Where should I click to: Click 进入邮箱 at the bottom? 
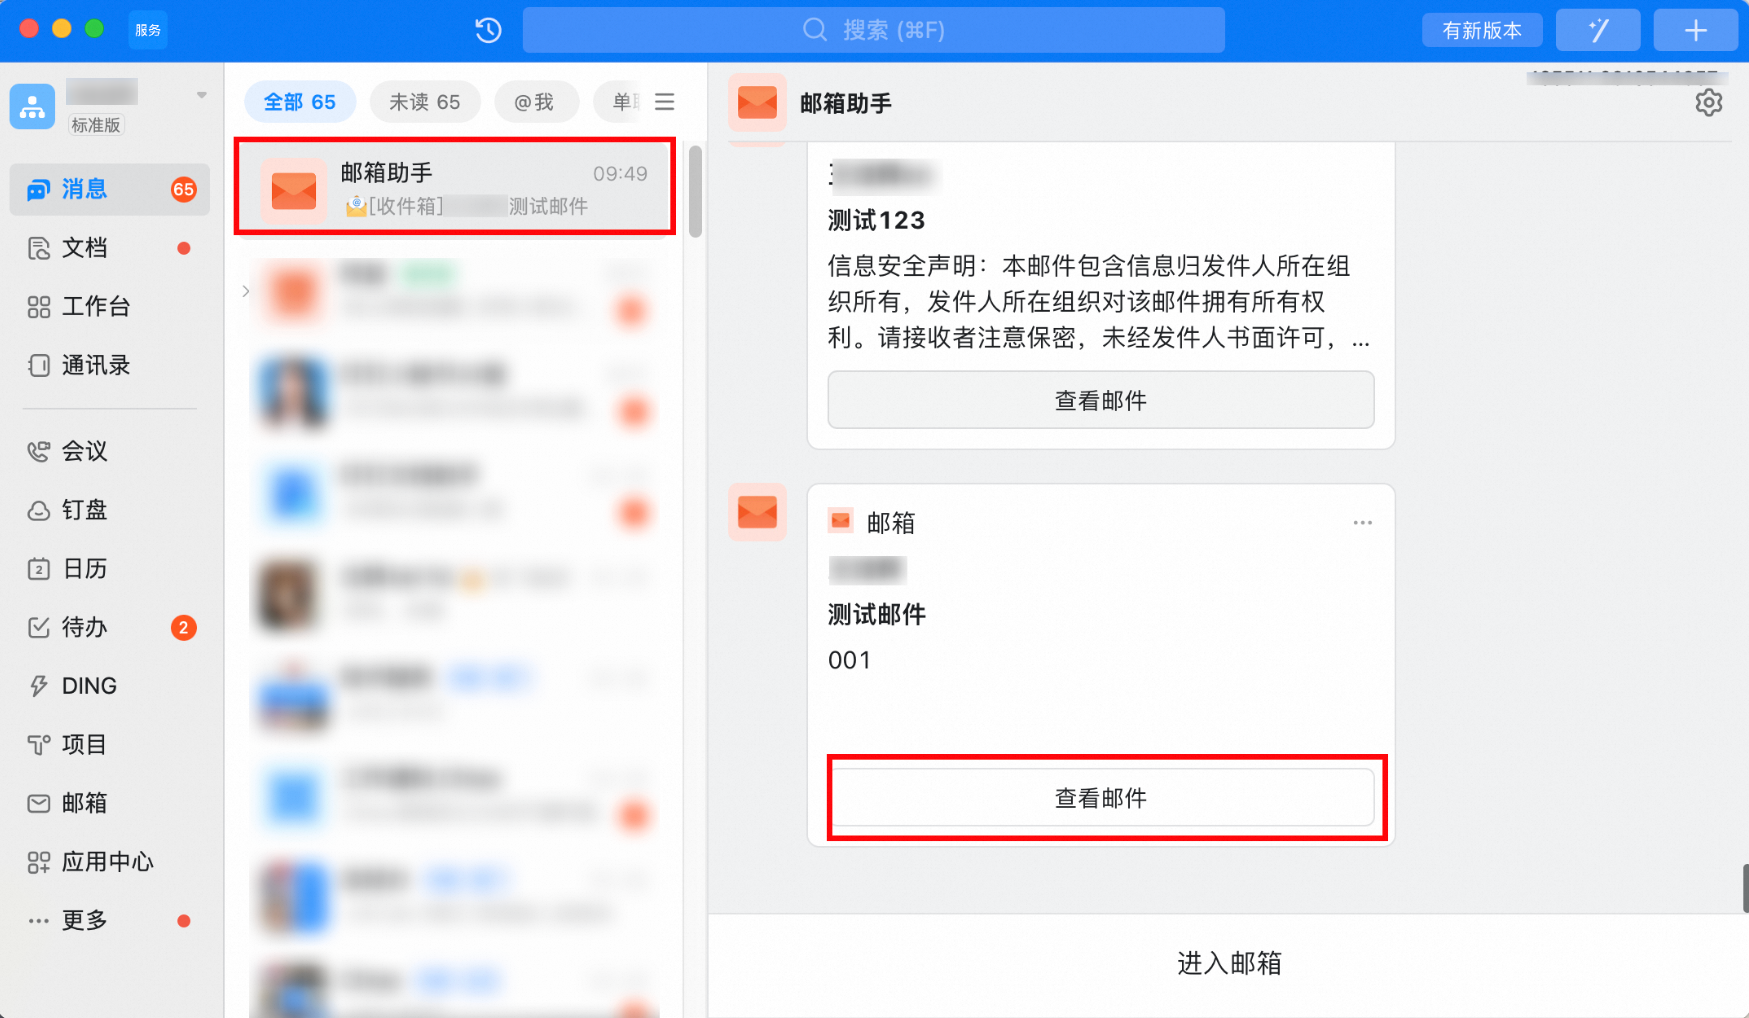tap(1229, 963)
